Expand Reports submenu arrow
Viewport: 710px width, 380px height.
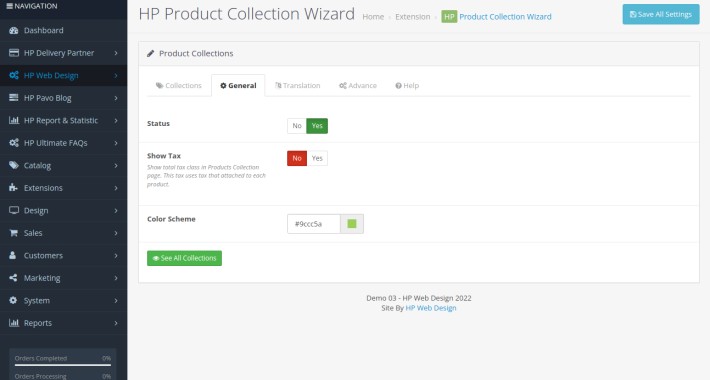coord(116,323)
